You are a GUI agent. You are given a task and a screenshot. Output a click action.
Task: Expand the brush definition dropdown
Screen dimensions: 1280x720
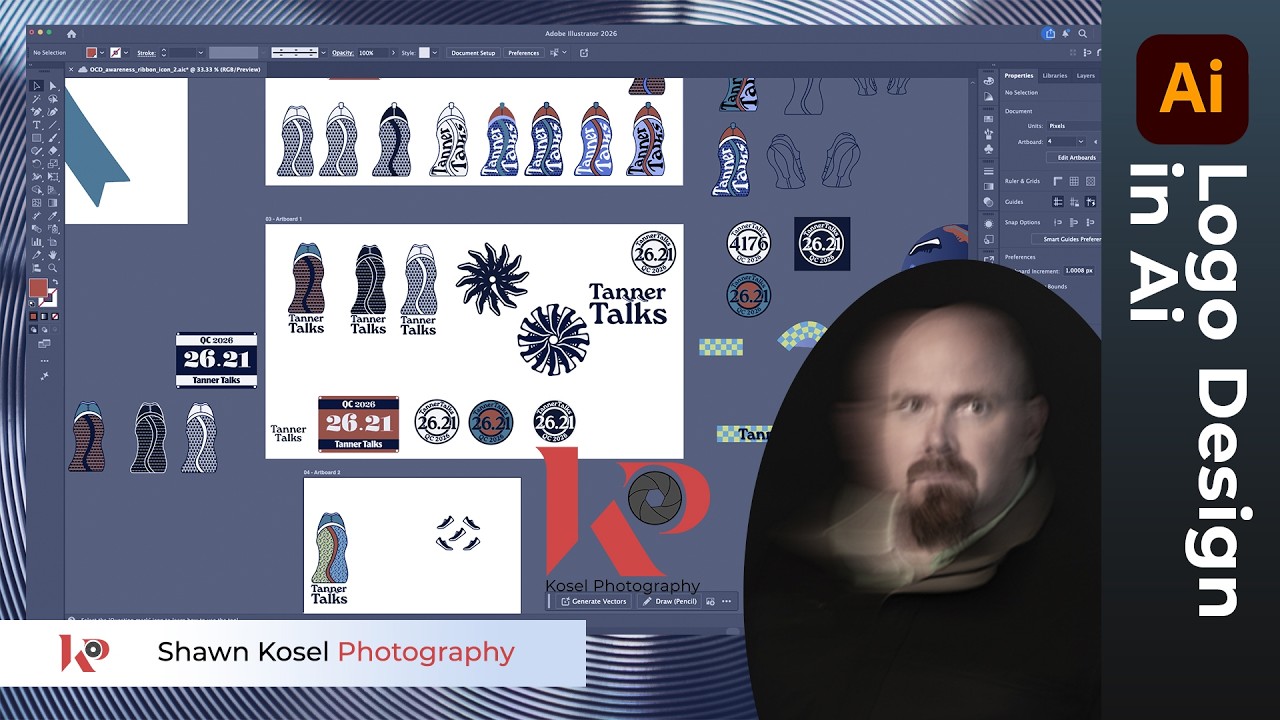tap(325, 52)
